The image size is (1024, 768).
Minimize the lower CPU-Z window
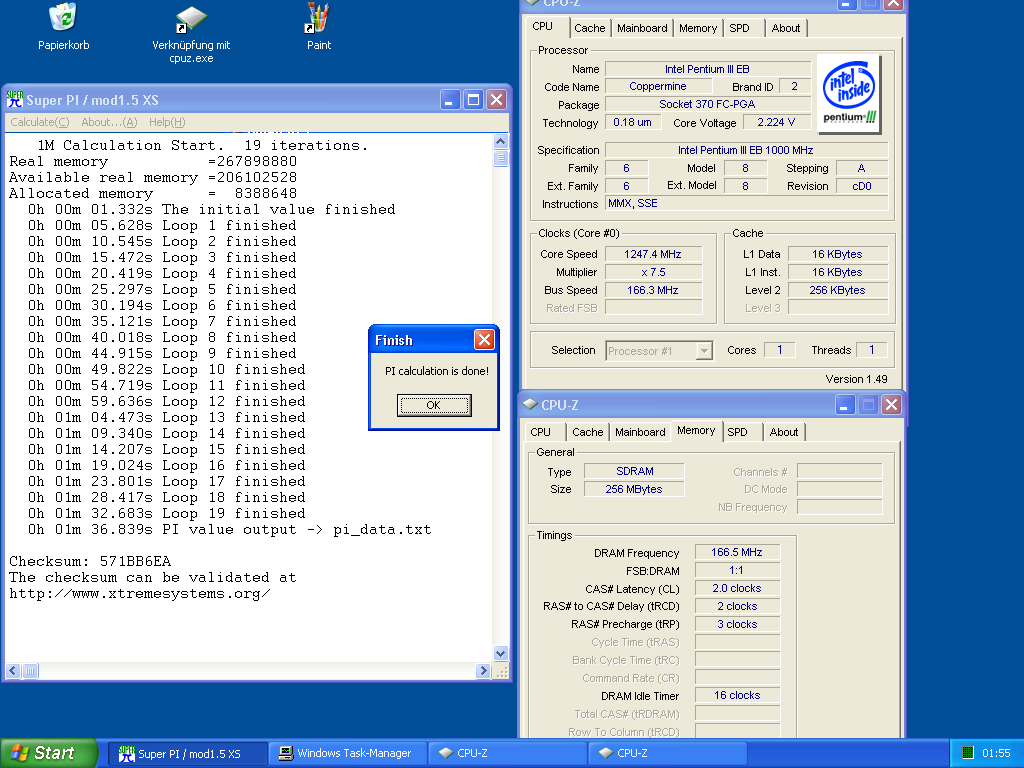pos(844,405)
